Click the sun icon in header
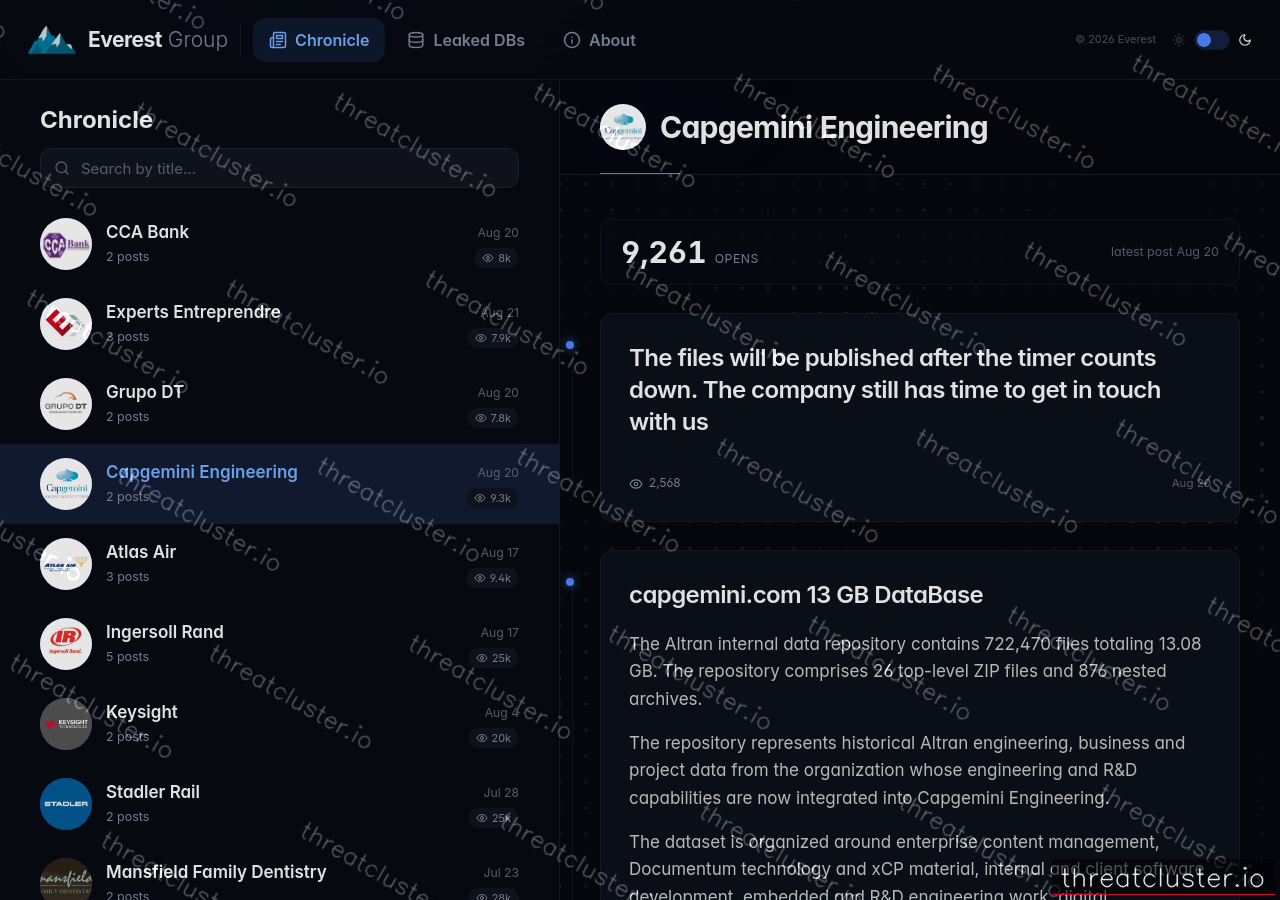1280x900 pixels. coord(1179,40)
